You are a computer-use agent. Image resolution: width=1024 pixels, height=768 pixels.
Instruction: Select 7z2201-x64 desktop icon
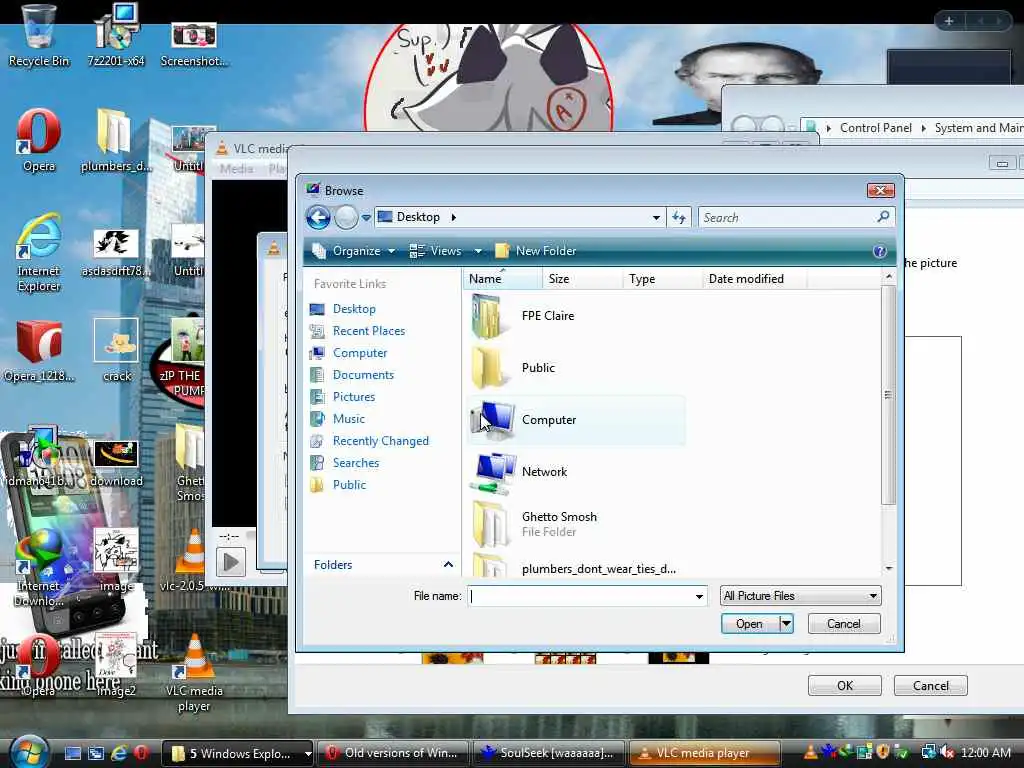click(116, 36)
